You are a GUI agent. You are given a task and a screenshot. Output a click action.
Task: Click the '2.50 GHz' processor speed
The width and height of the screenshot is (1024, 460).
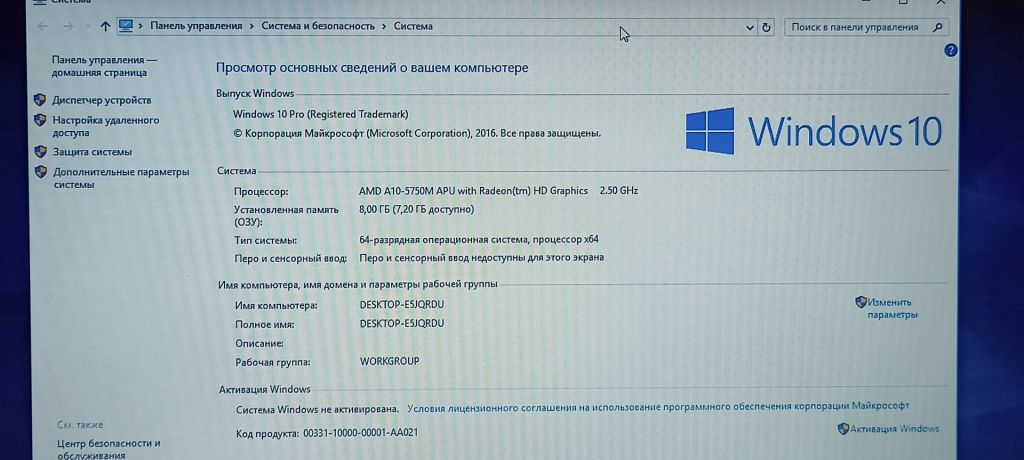pos(618,191)
